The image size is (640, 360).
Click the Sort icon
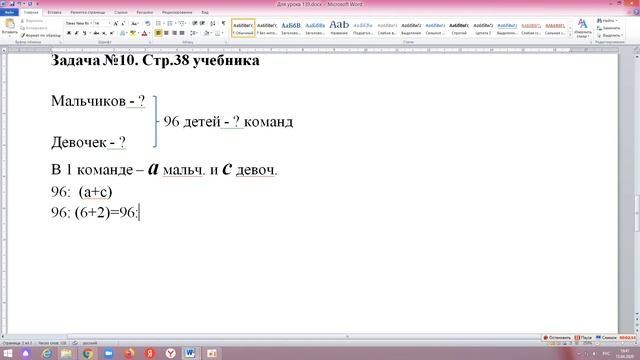(x=213, y=24)
